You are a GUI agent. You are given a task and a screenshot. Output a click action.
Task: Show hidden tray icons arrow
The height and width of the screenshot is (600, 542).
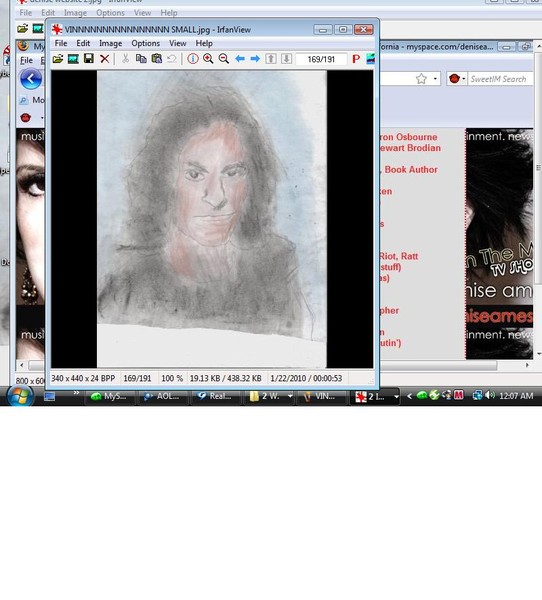click(x=409, y=396)
